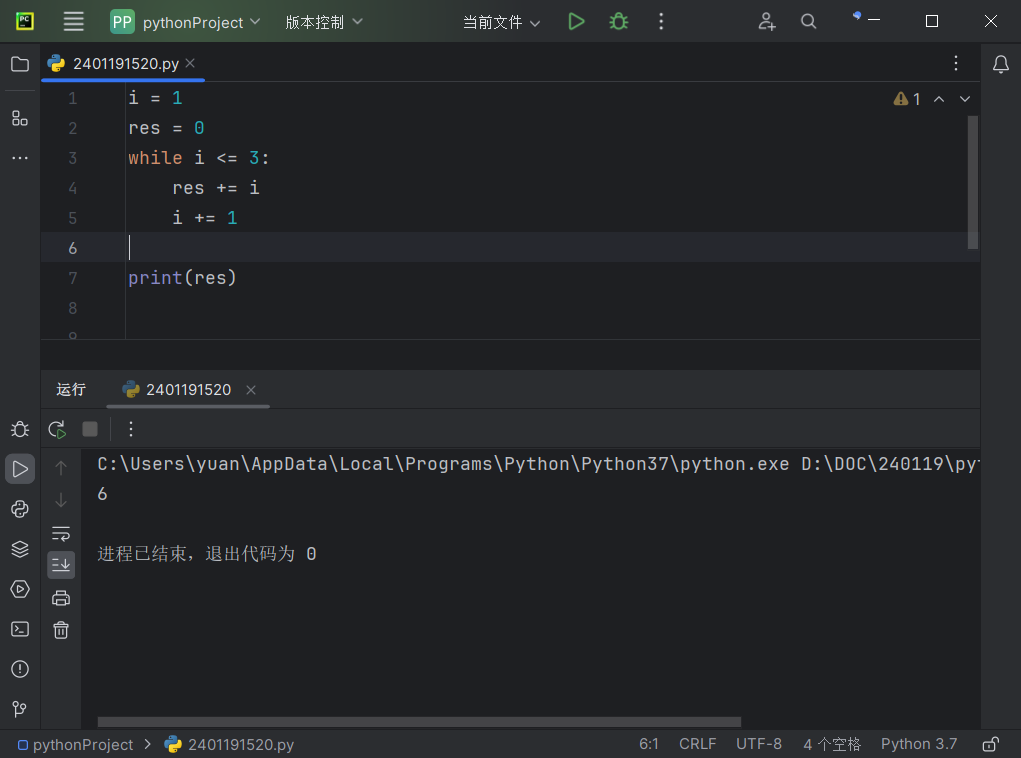Open editor tab options menu
The width and height of the screenshot is (1021, 758).
point(956,63)
